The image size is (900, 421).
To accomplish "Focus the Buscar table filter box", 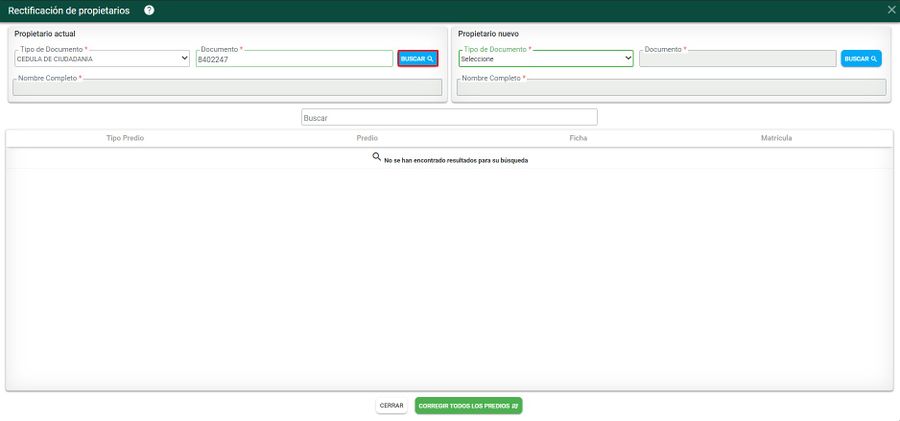I will 449,118.
